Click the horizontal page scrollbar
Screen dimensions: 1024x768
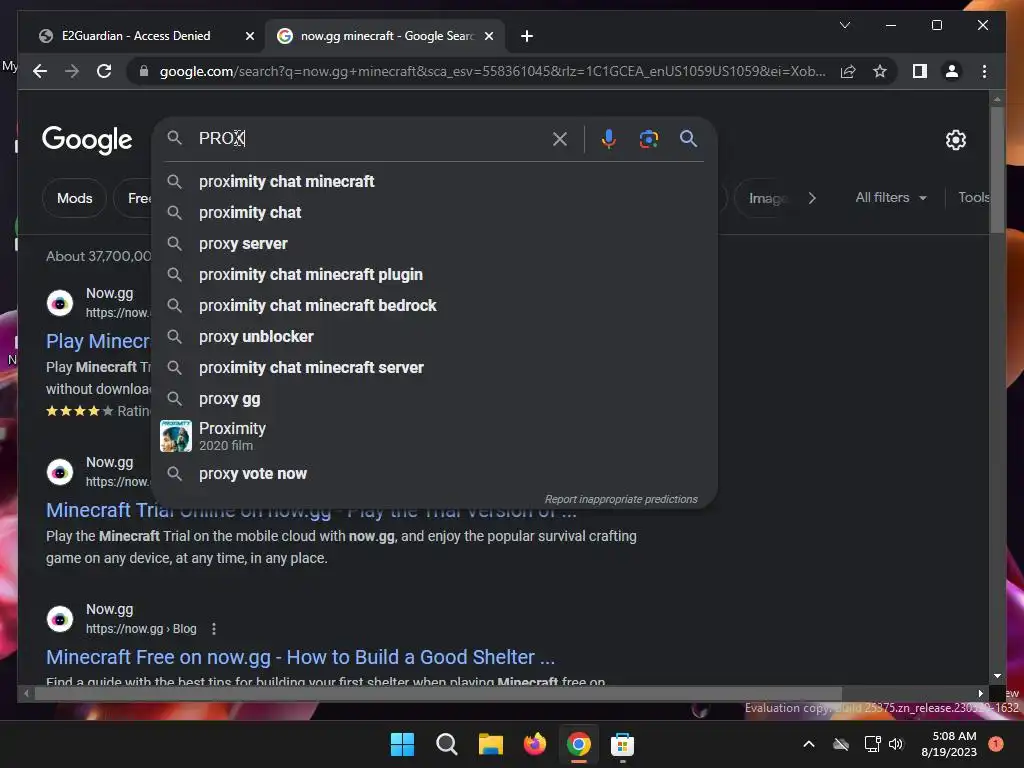tap(438, 694)
